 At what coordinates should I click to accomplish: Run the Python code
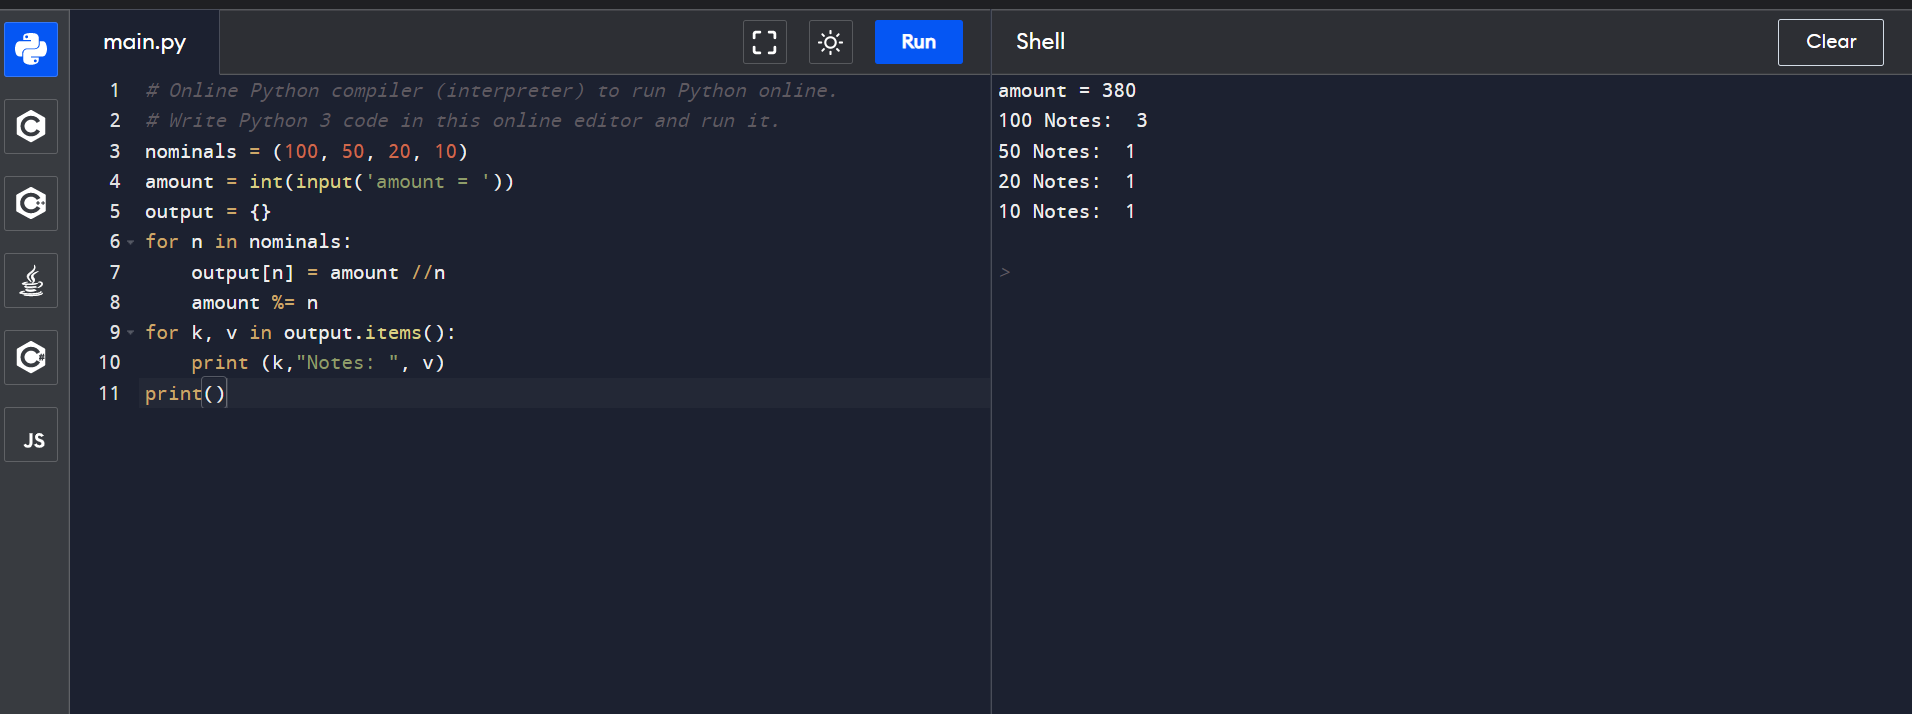pyautogui.click(x=918, y=42)
